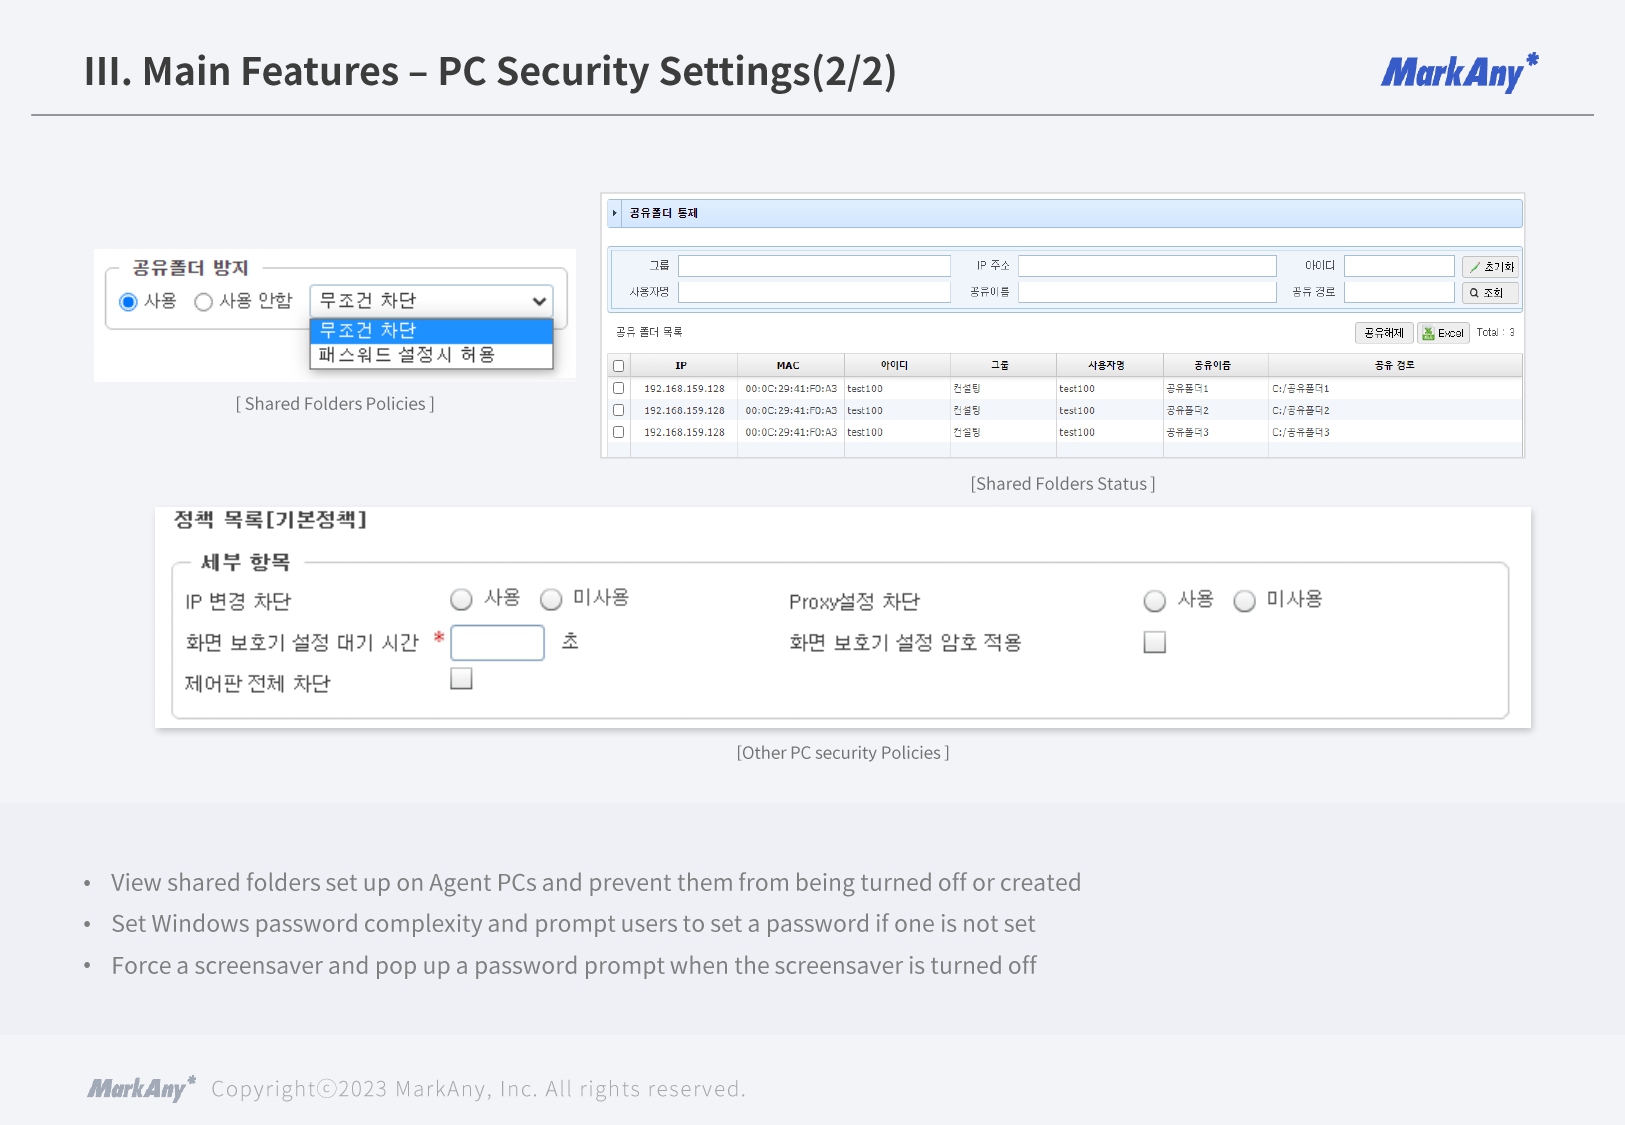Tick 화면 보호기 설정 암호 적용 checkbox
This screenshot has width=1625, height=1125.
1155,642
